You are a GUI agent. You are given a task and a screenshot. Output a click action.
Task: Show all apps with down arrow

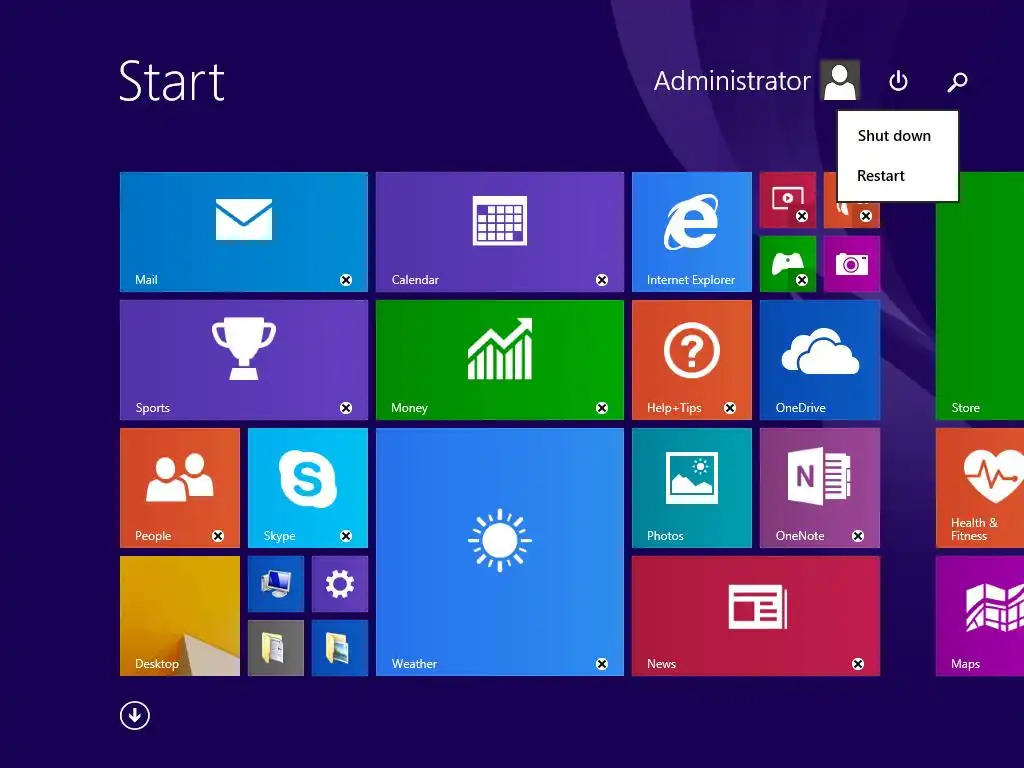click(x=135, y=716)
